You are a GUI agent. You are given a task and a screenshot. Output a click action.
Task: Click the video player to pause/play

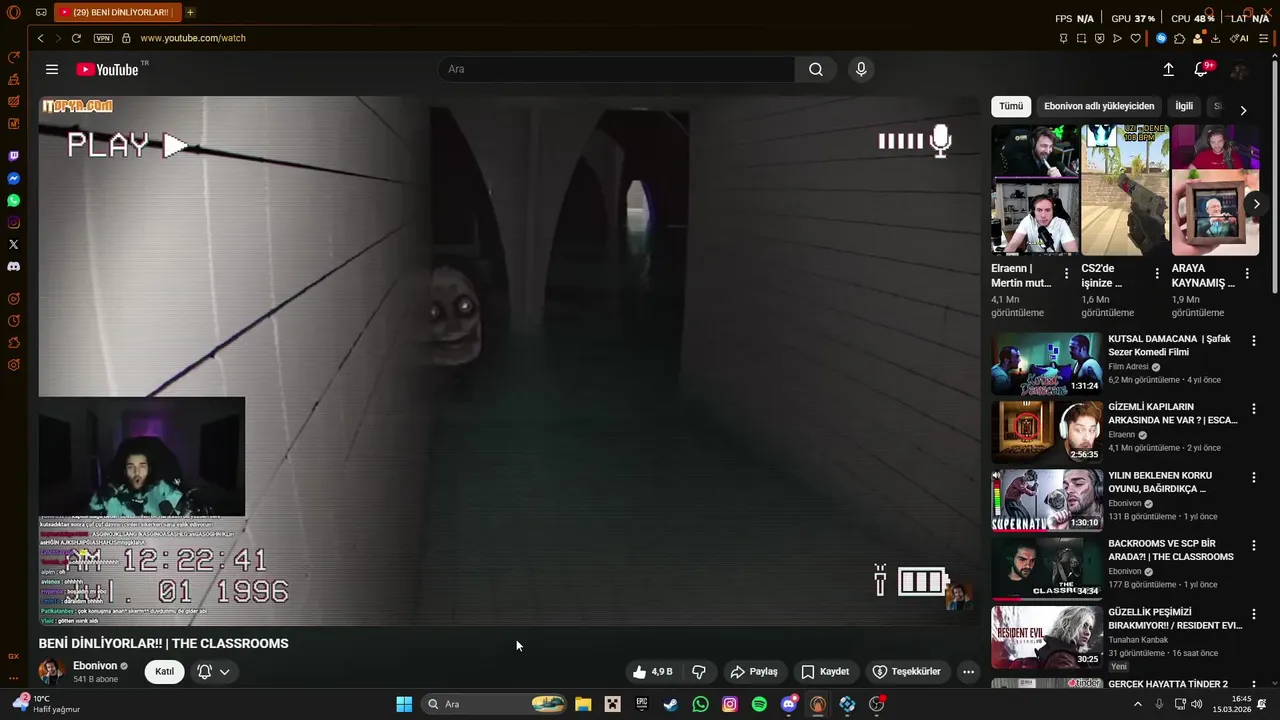[x=508, y=360]
